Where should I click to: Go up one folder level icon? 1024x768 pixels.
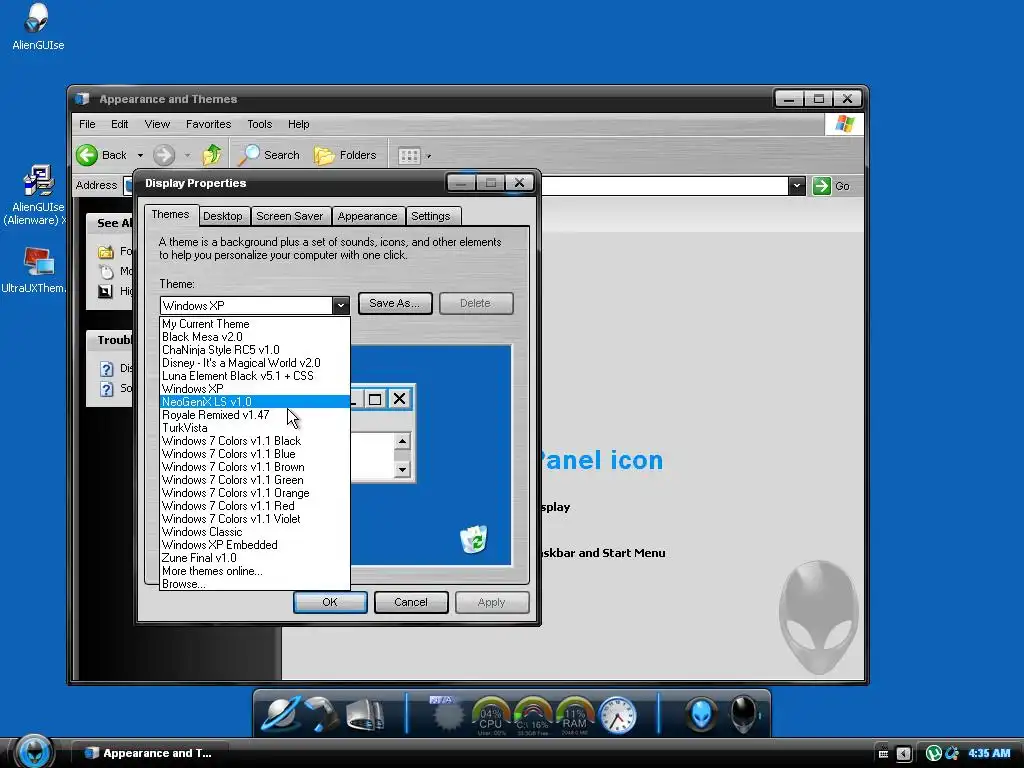pyautogui.click(x=212, y=155)
